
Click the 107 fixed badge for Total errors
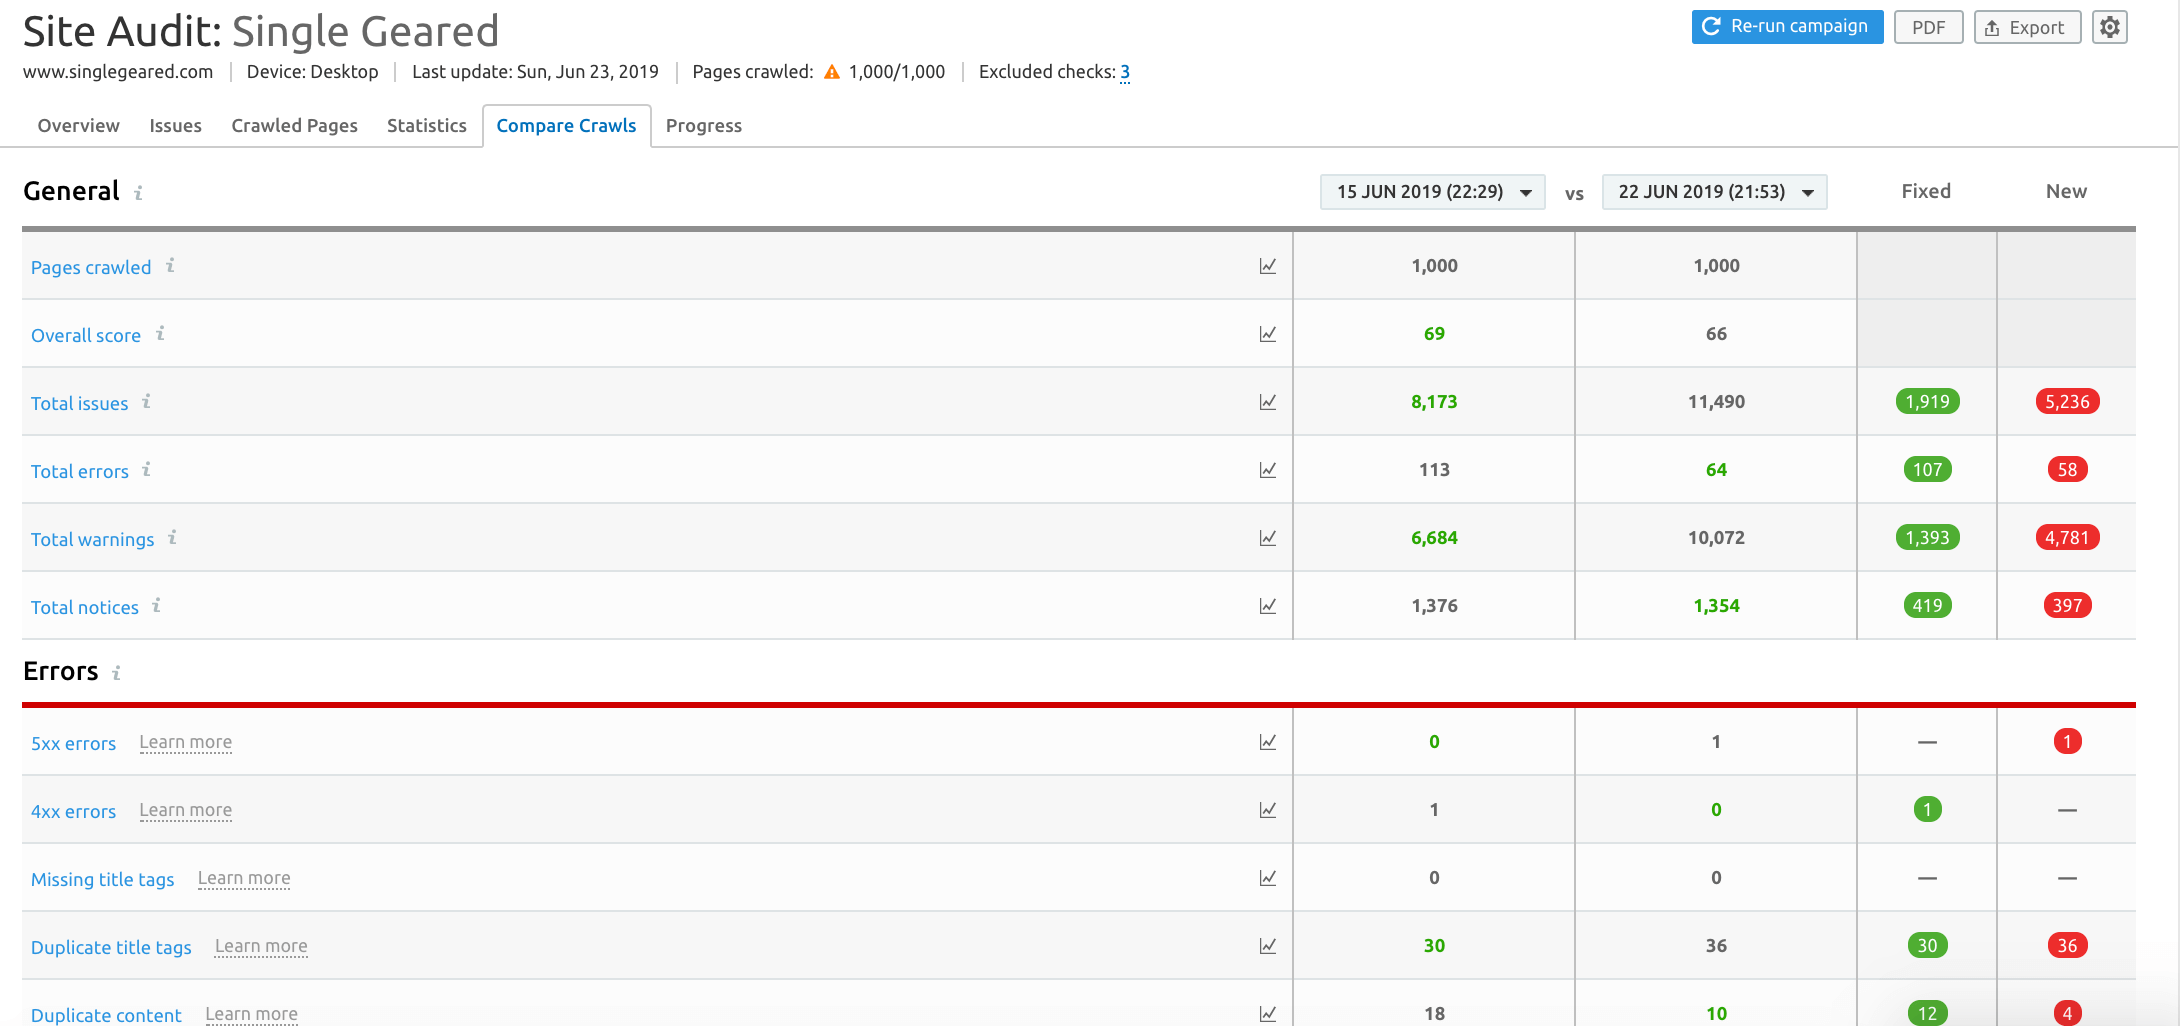(x=1927, y=470)
